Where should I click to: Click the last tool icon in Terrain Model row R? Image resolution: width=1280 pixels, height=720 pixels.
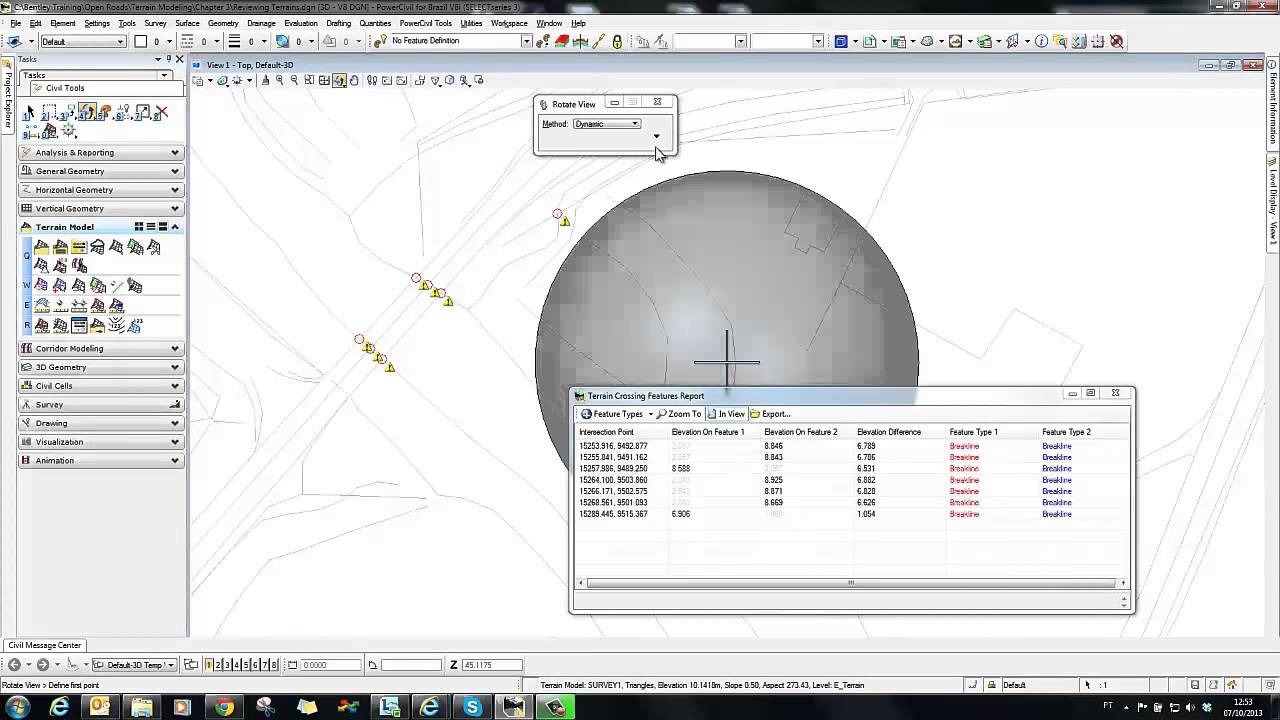[x=135, y=325]
